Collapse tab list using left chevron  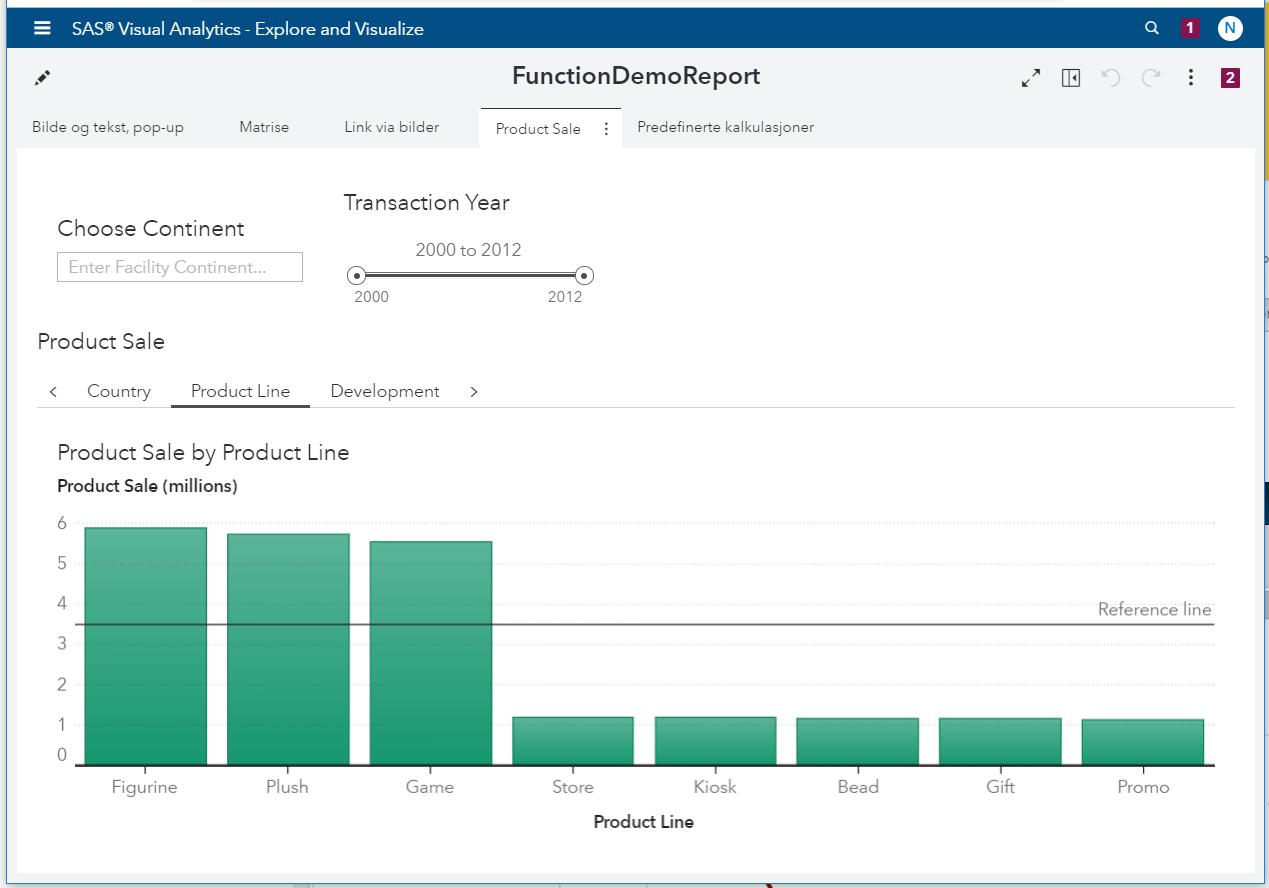coord(53,391)
